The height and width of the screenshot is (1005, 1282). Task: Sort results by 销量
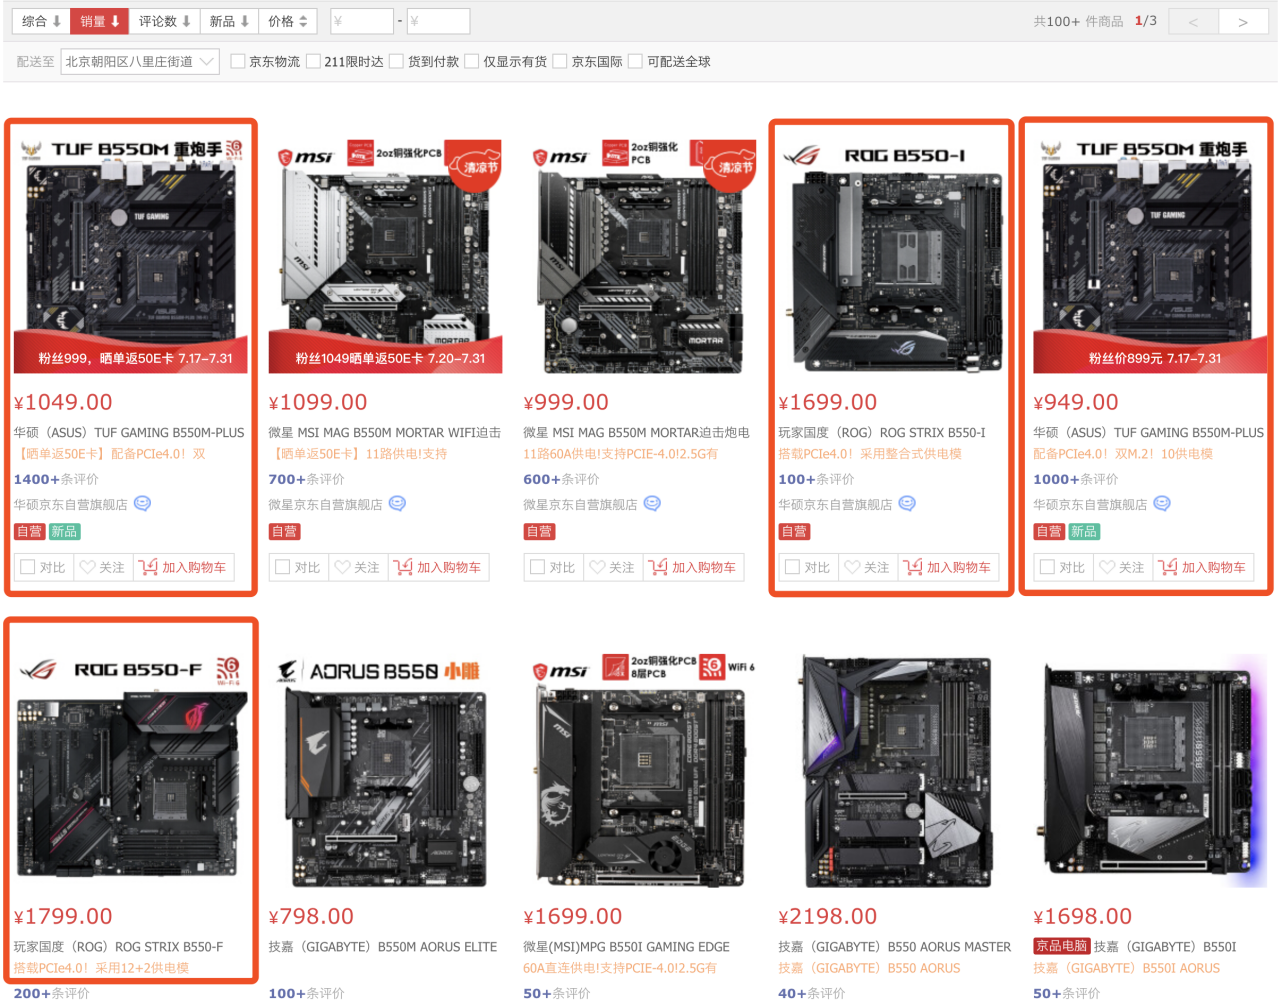coord(99,21)
